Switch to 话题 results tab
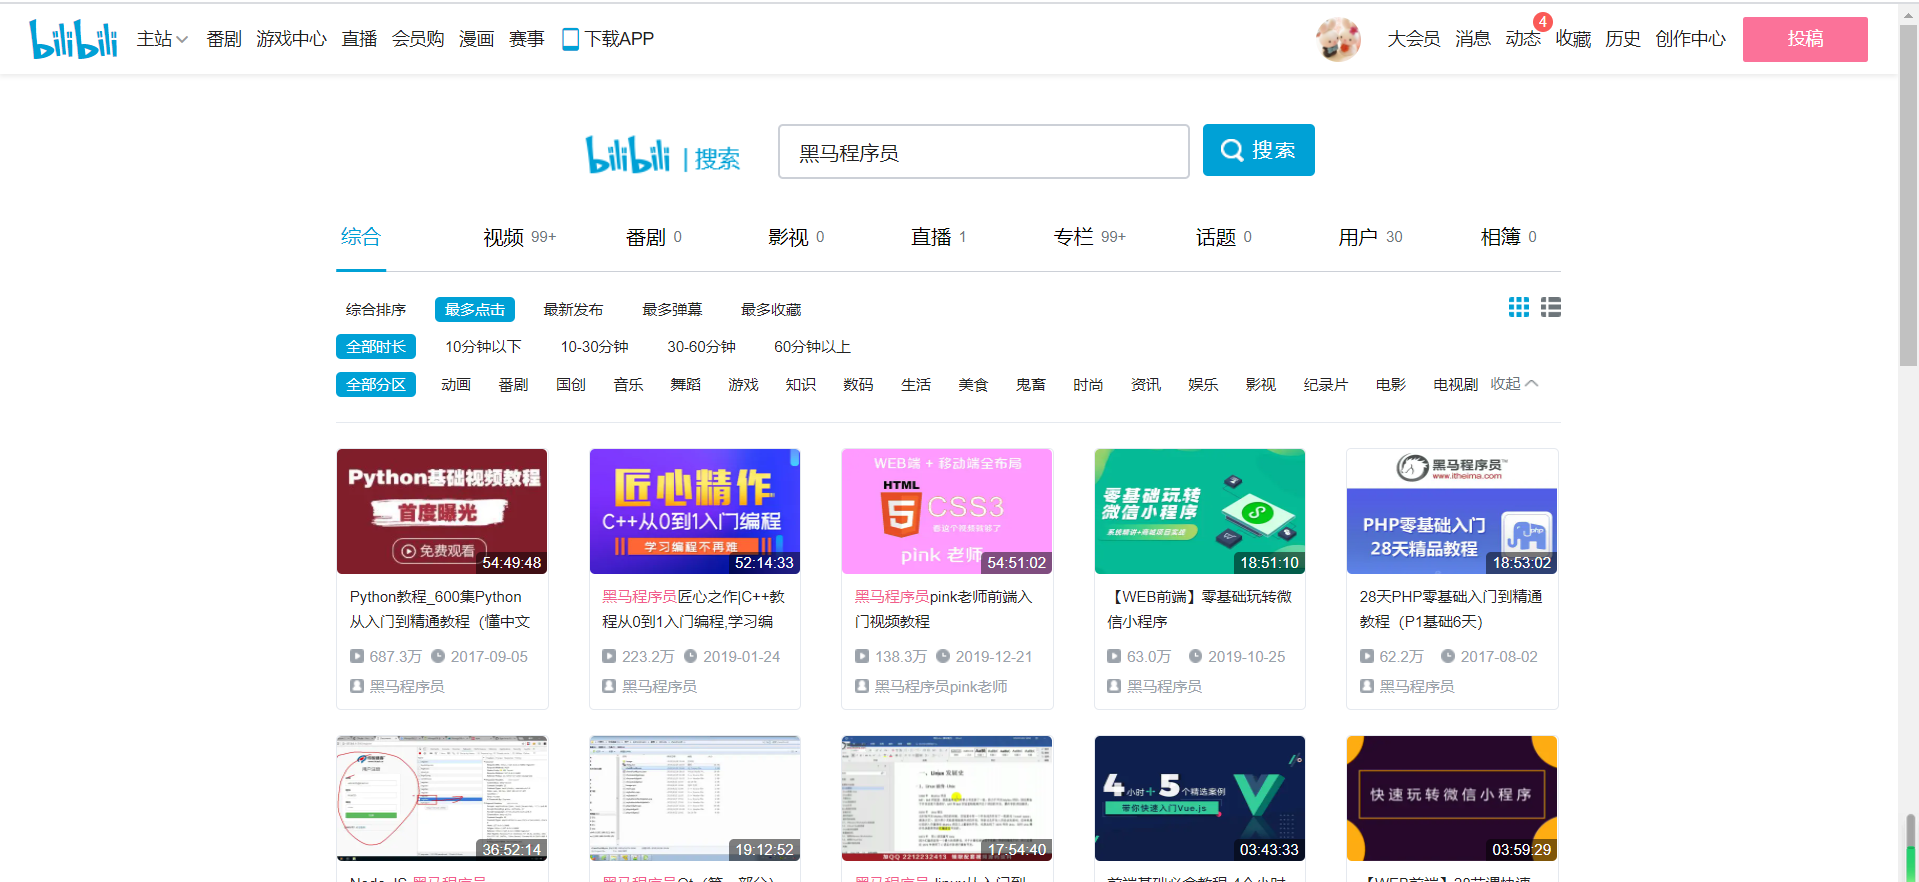The height and width of the screenshot is (882, 1919). pyautogui.click(x=1224, y=237)
